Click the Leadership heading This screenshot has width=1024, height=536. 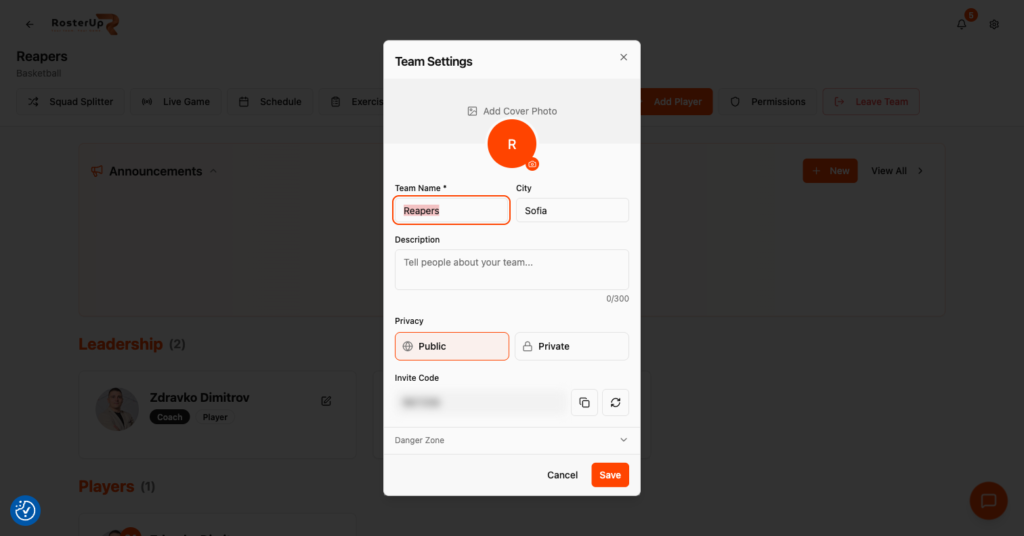[121, 344]
